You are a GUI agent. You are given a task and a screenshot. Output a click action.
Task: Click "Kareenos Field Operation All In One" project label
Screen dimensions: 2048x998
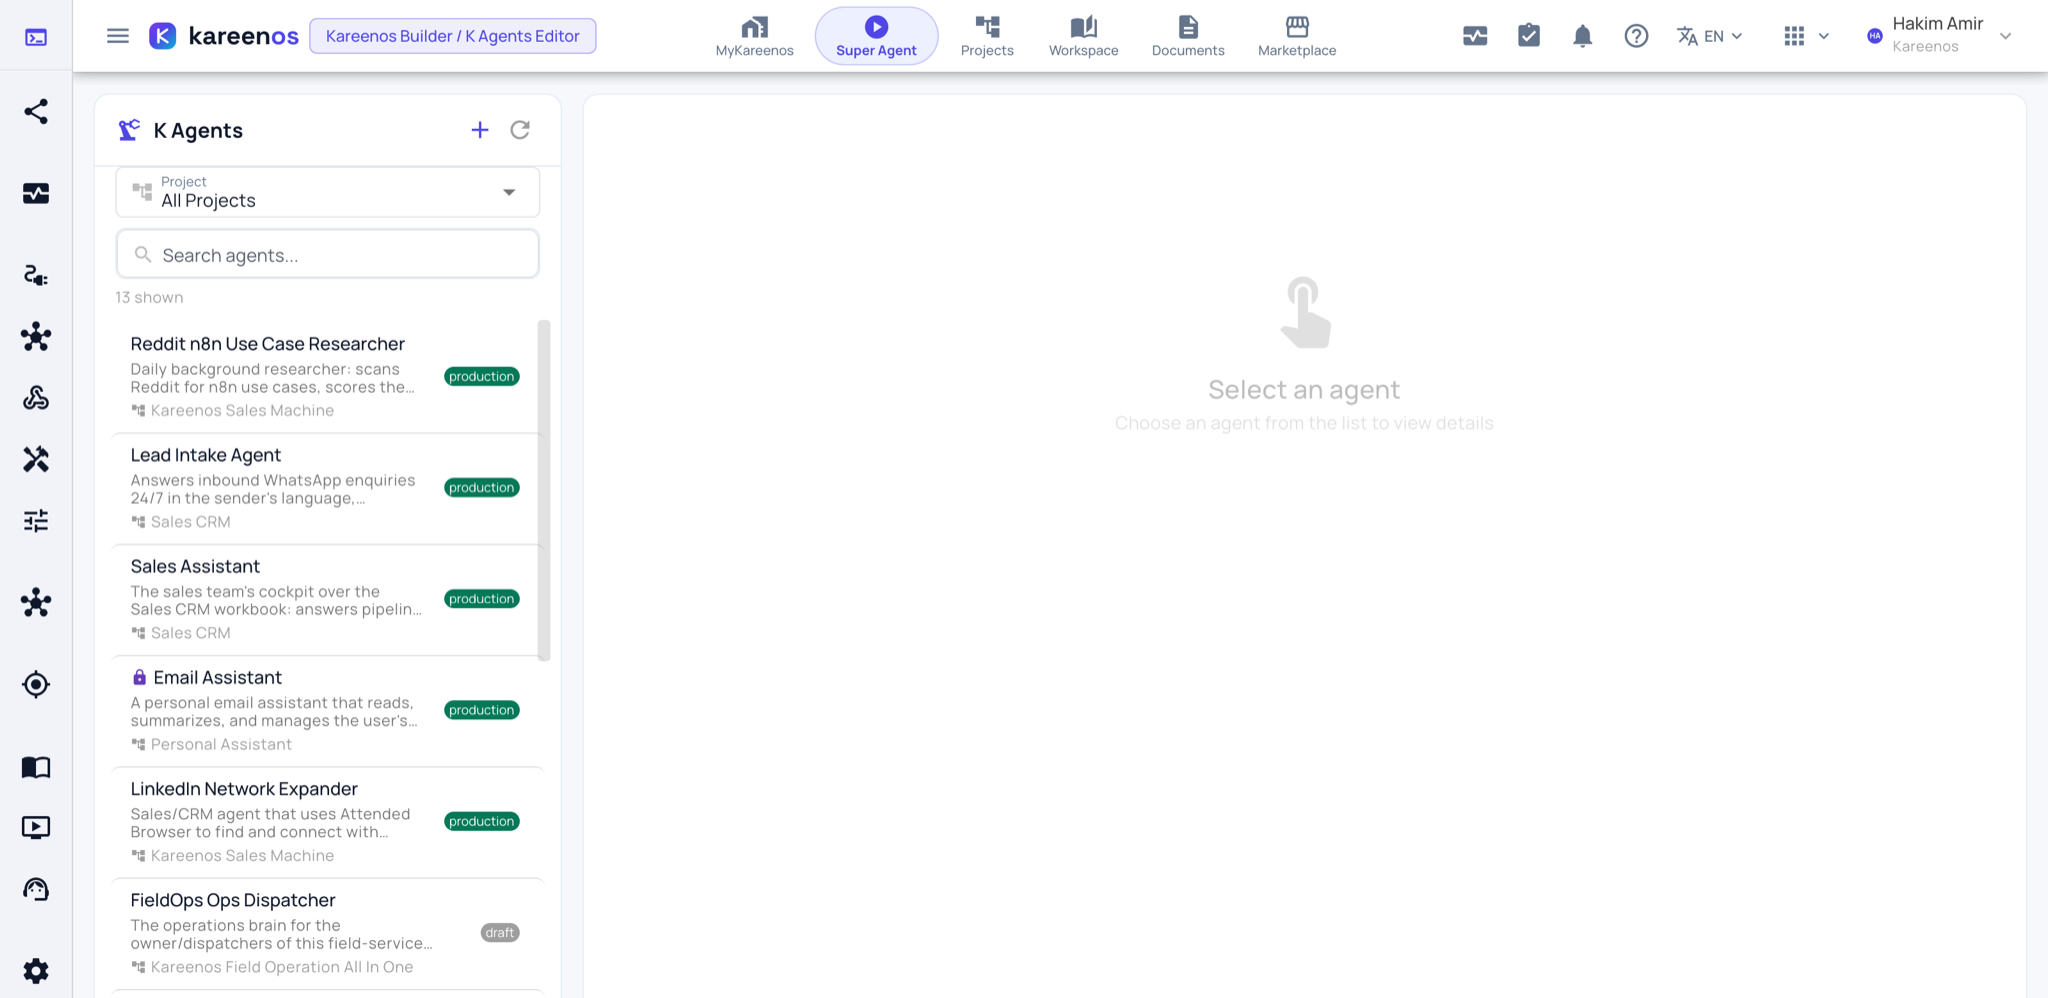pos(282,967)
